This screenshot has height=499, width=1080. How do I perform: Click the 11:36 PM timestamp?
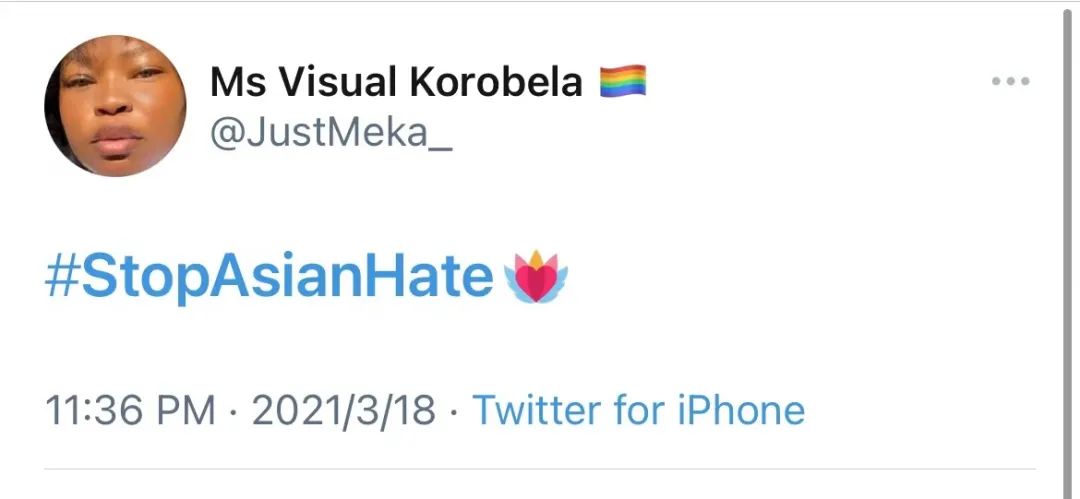click(130, 410)
